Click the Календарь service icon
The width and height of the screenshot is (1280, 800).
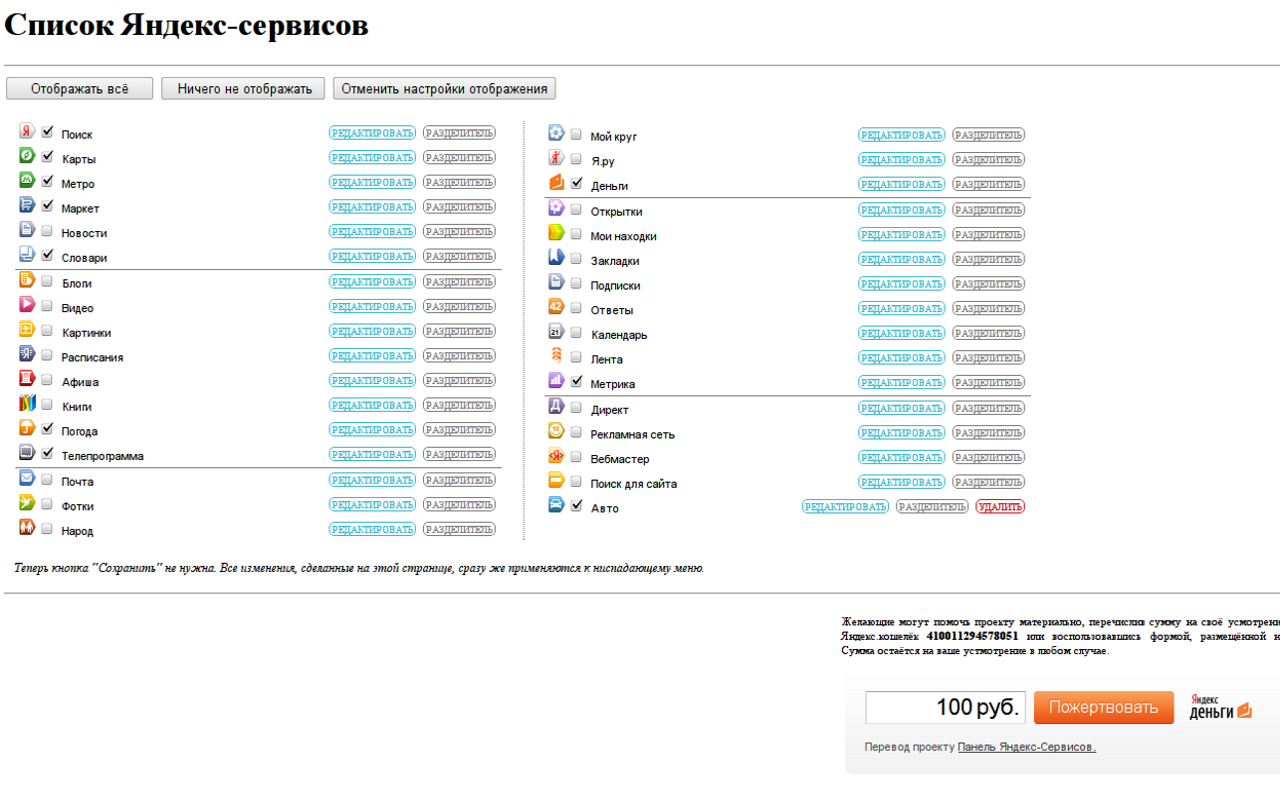556,331
